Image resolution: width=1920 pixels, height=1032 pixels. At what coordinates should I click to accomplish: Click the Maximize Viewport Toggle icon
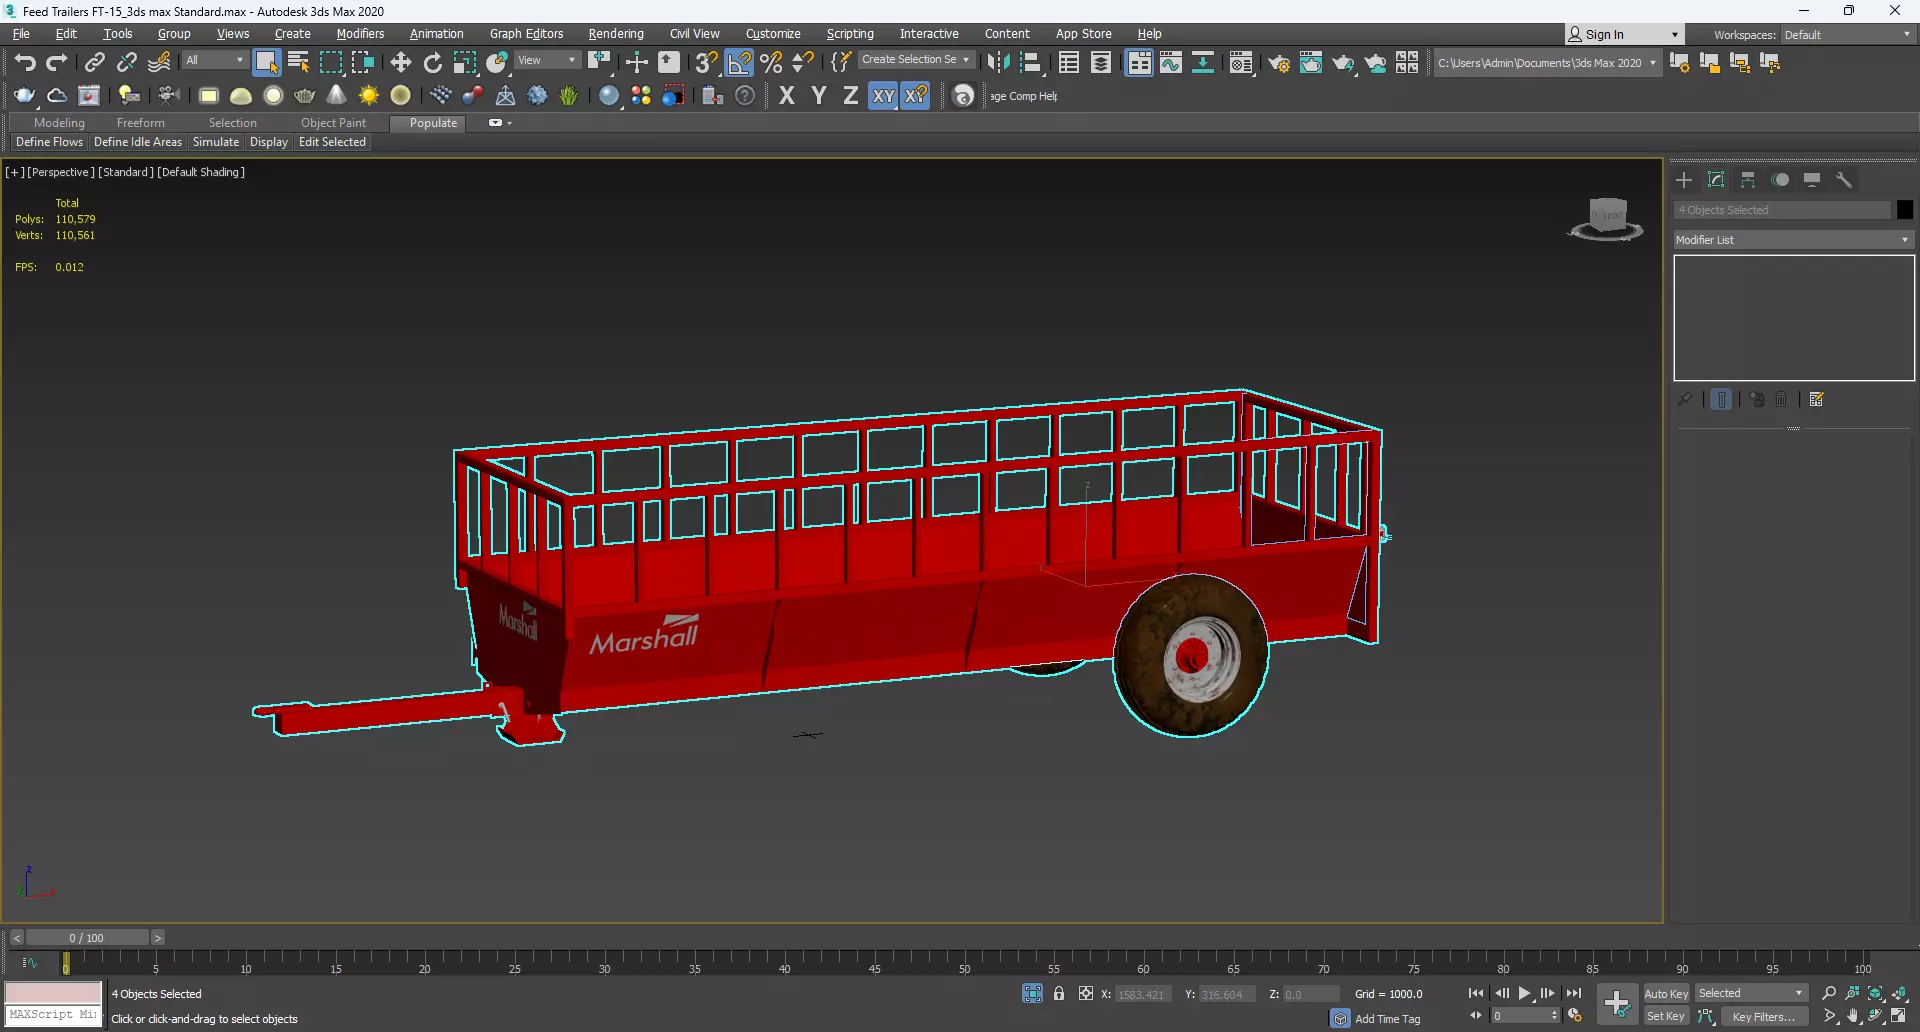[x=1899, y=1016]
